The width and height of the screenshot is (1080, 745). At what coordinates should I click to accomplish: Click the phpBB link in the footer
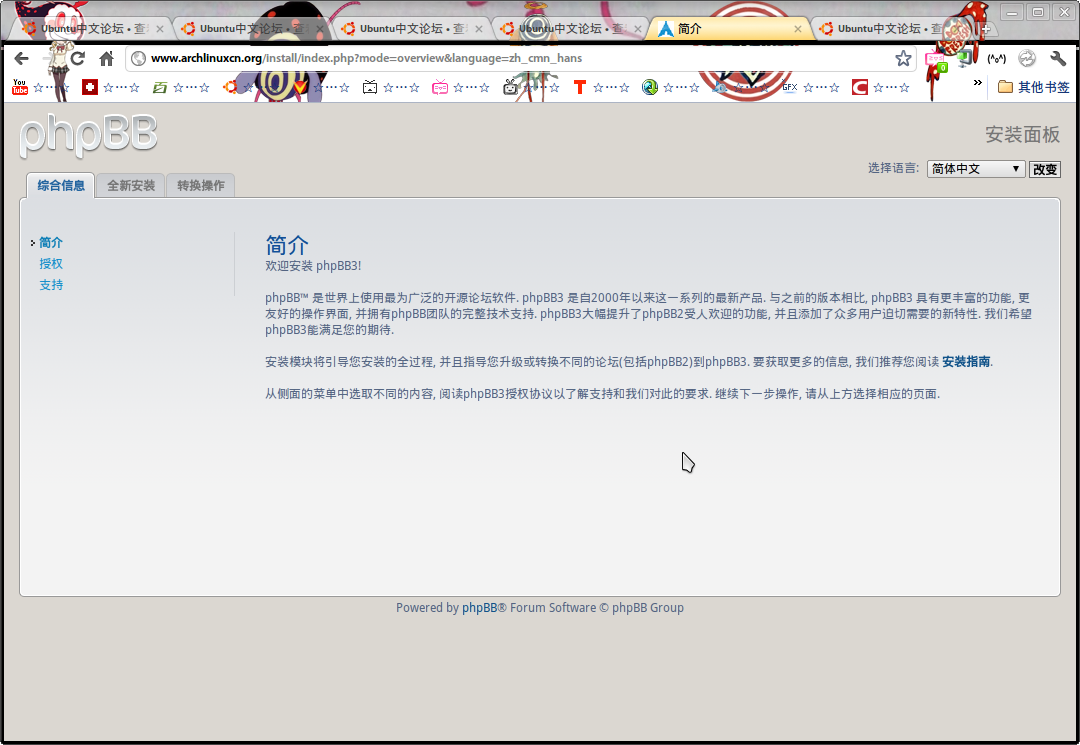click(x=479, y=607)
